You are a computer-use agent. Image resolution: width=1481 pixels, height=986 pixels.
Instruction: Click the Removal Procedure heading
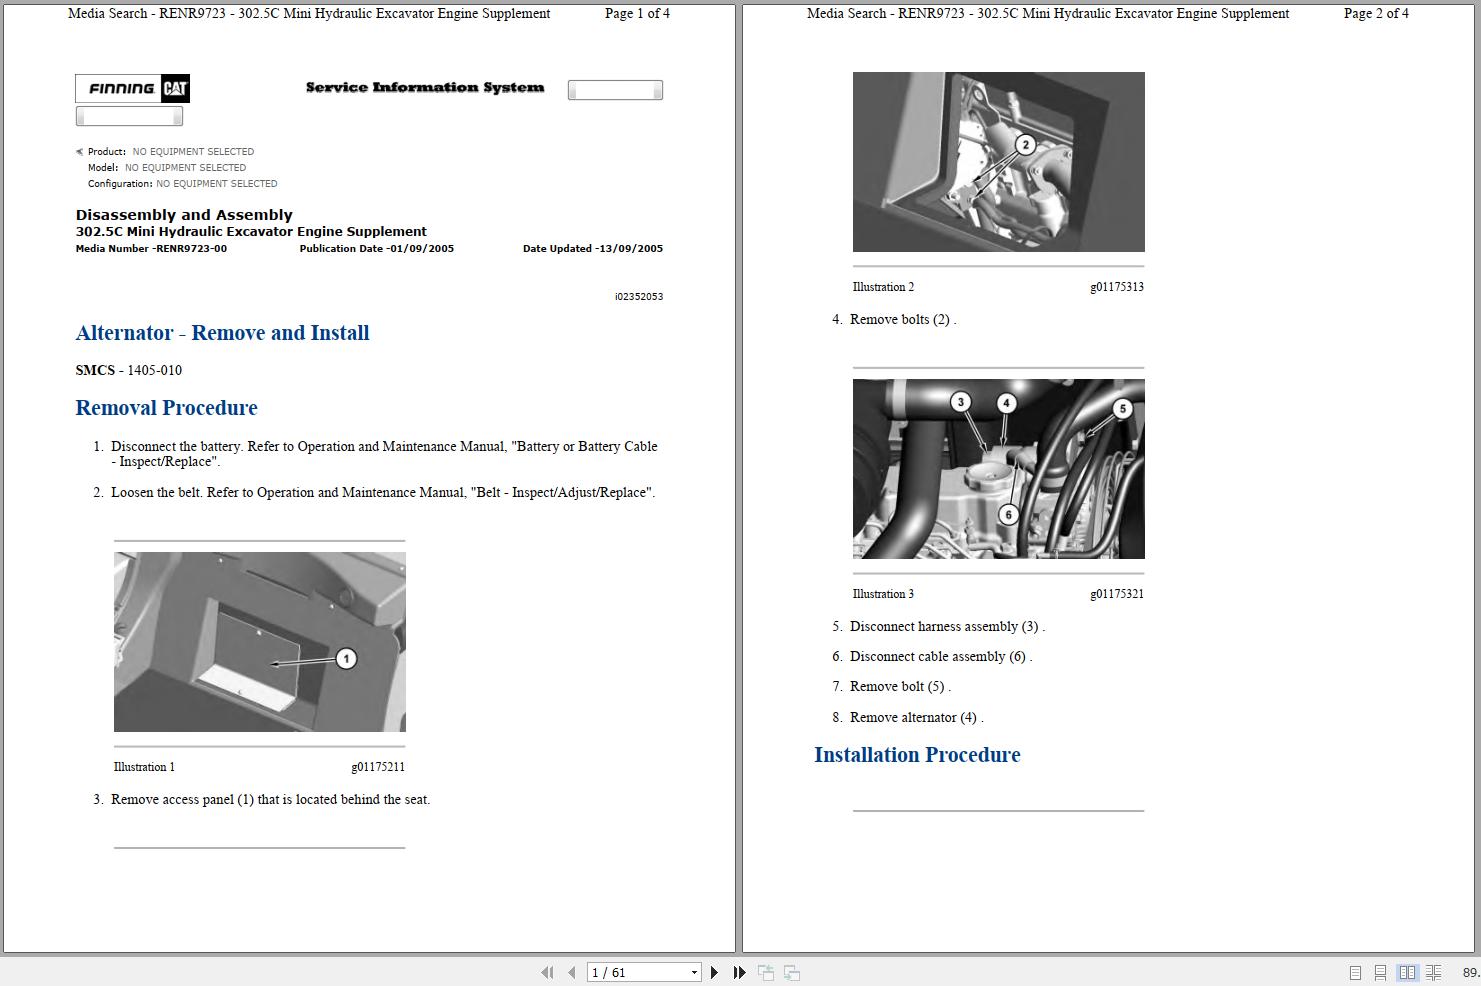[x=167, y=408]
